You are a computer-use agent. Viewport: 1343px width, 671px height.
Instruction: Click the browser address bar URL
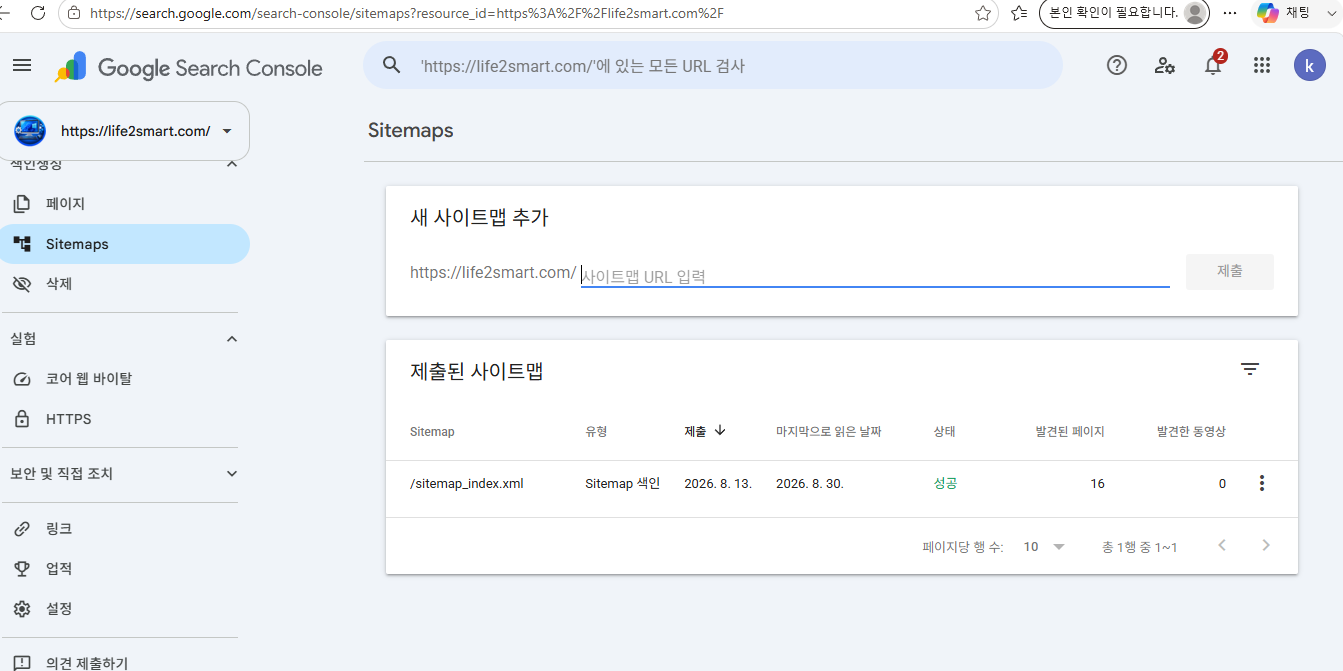point(406,13)
